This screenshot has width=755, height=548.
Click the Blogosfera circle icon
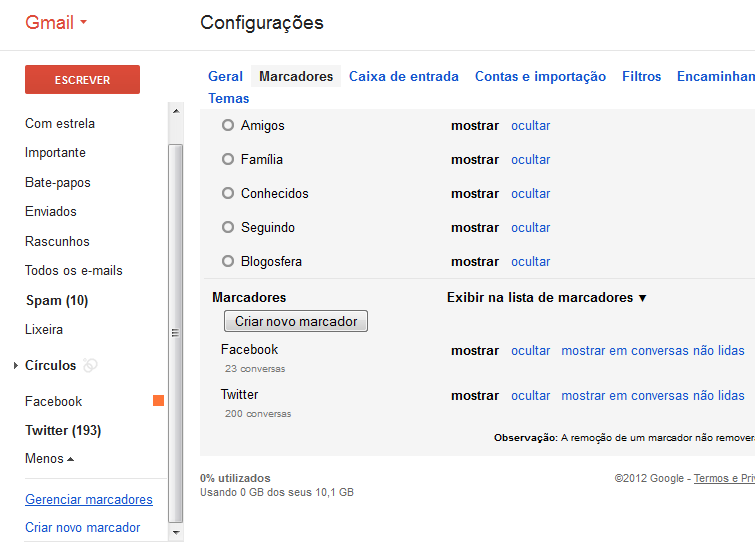click(228, 261)
